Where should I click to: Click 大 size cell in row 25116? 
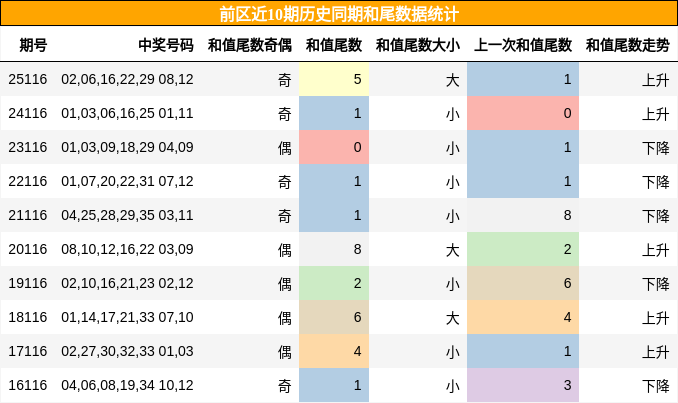click(x=452, y=80)
